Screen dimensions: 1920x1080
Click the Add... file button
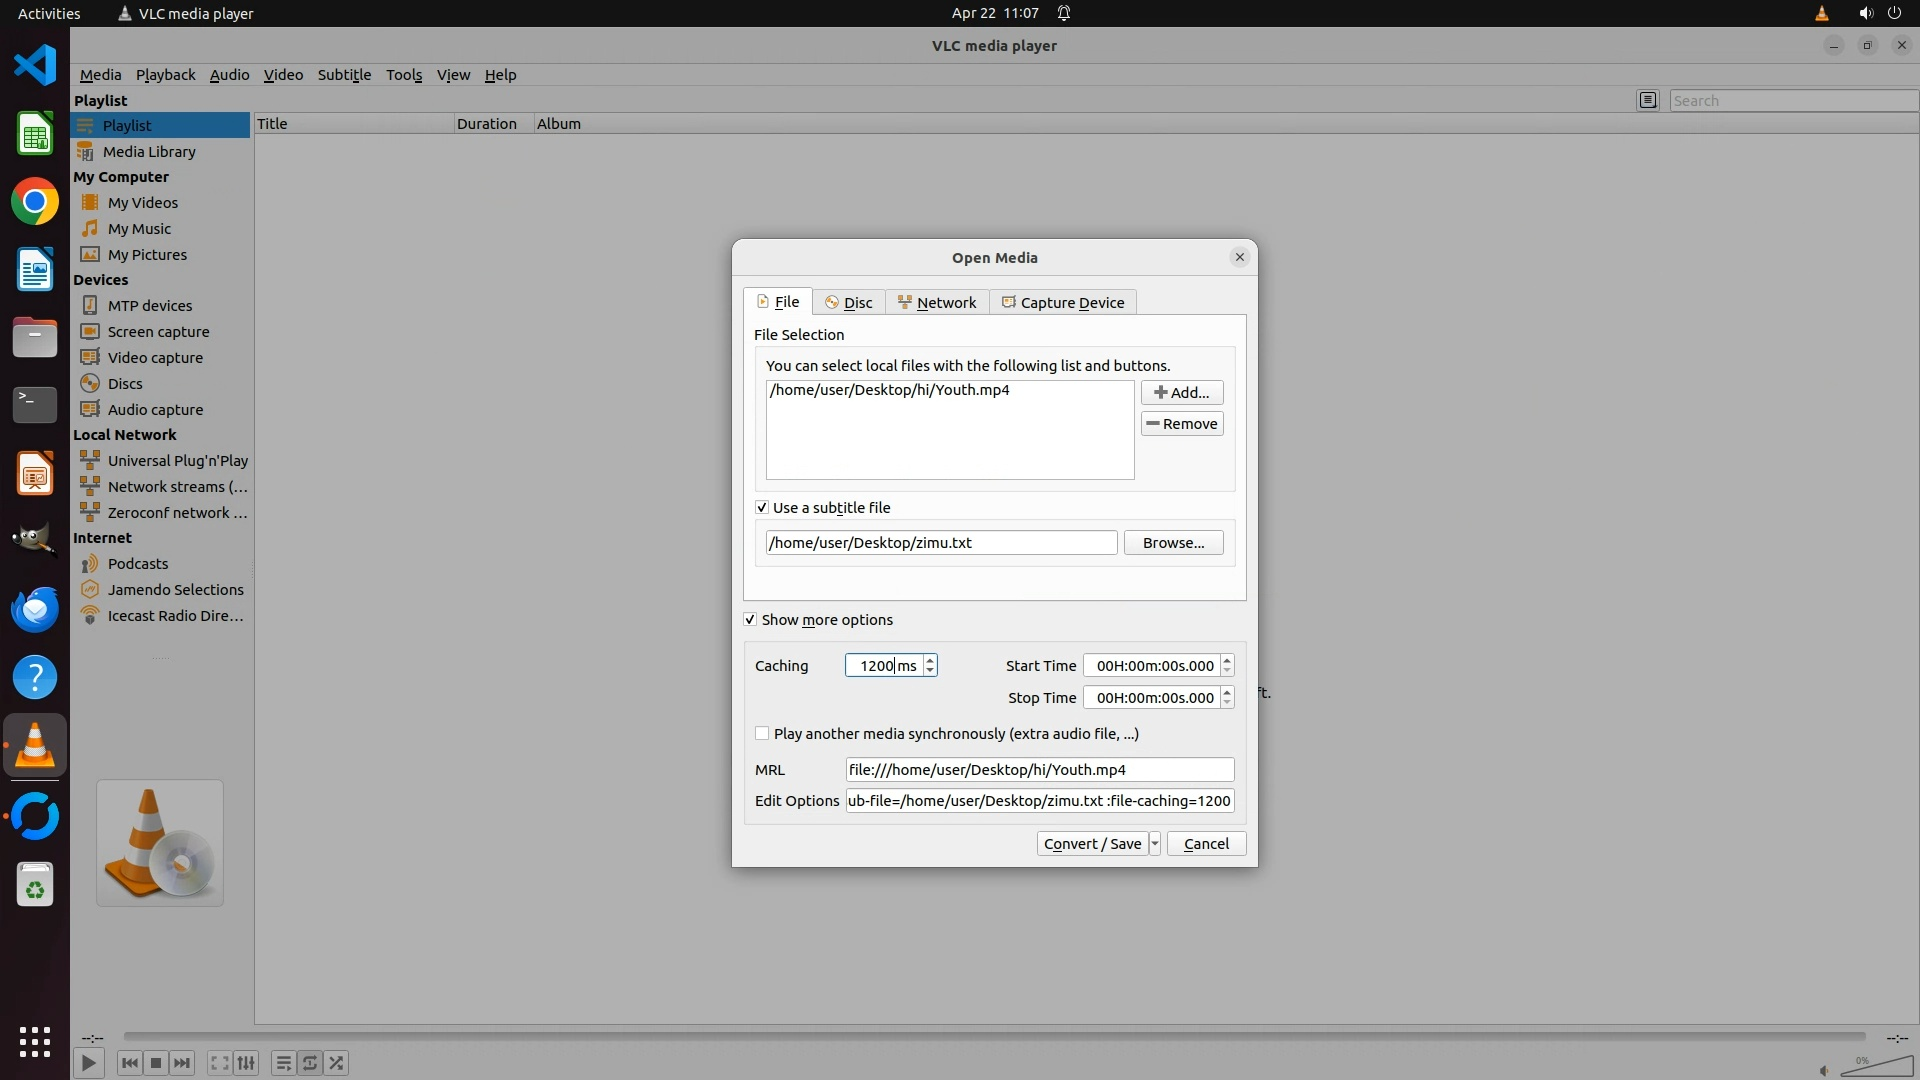click(x=1181, y=393)
